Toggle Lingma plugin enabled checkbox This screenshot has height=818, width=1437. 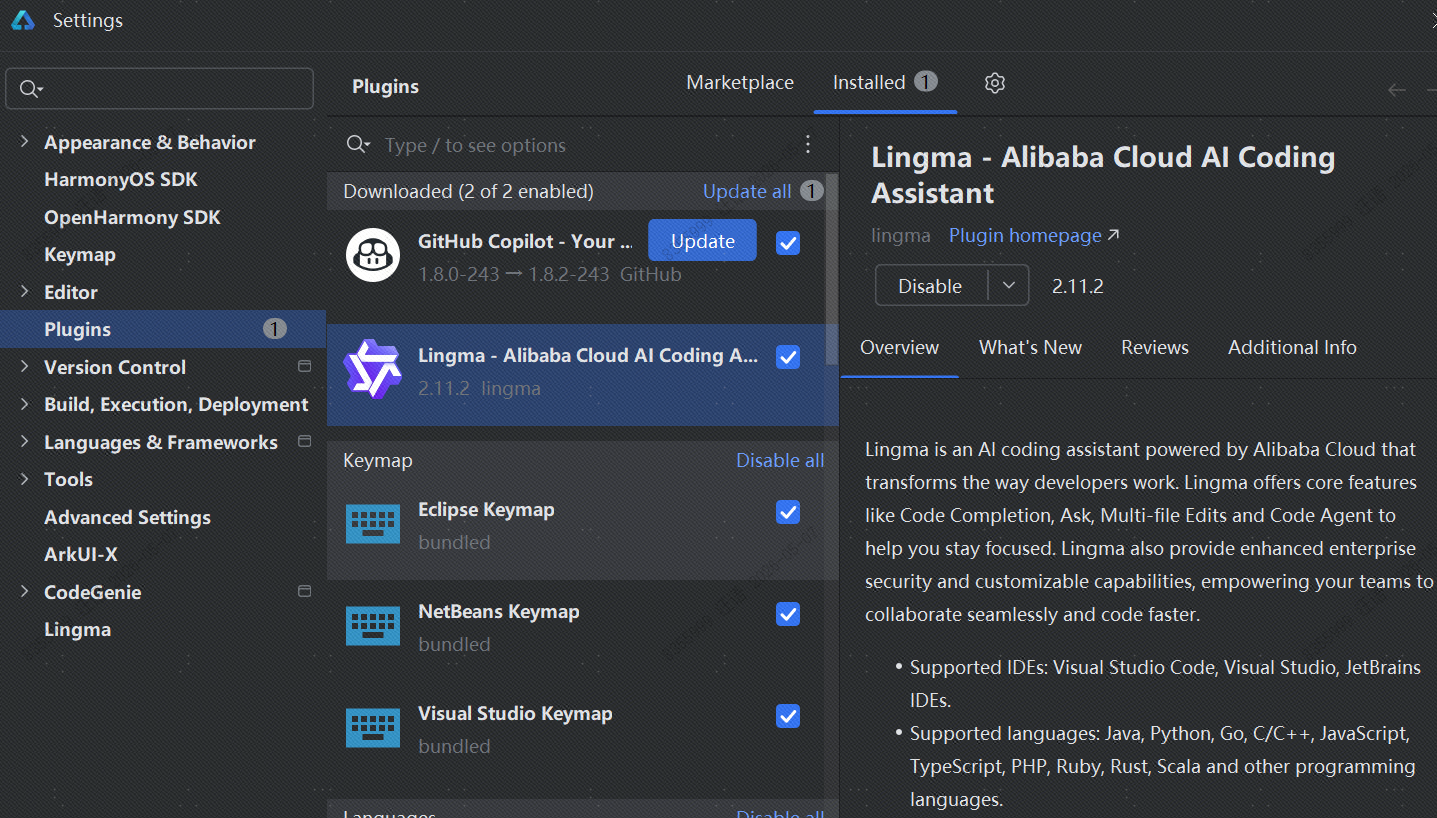[788, 357]
